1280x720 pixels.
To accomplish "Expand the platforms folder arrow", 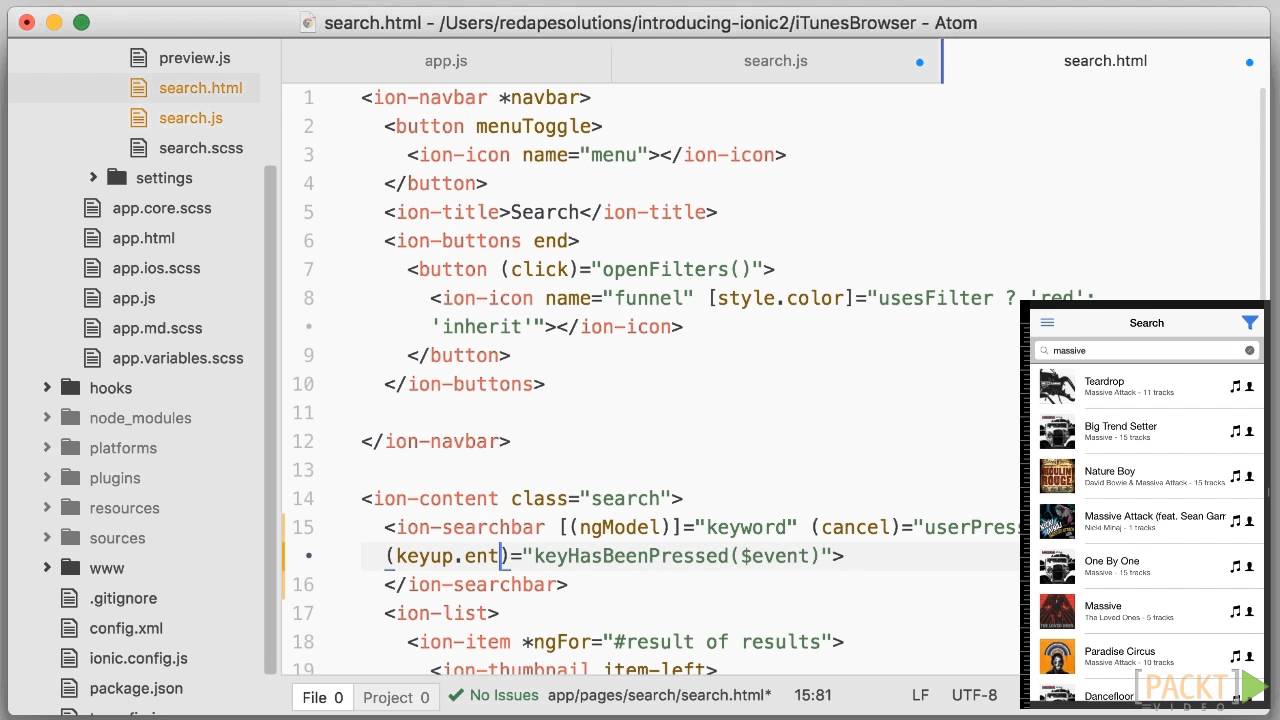I will [x=46, y=447].
